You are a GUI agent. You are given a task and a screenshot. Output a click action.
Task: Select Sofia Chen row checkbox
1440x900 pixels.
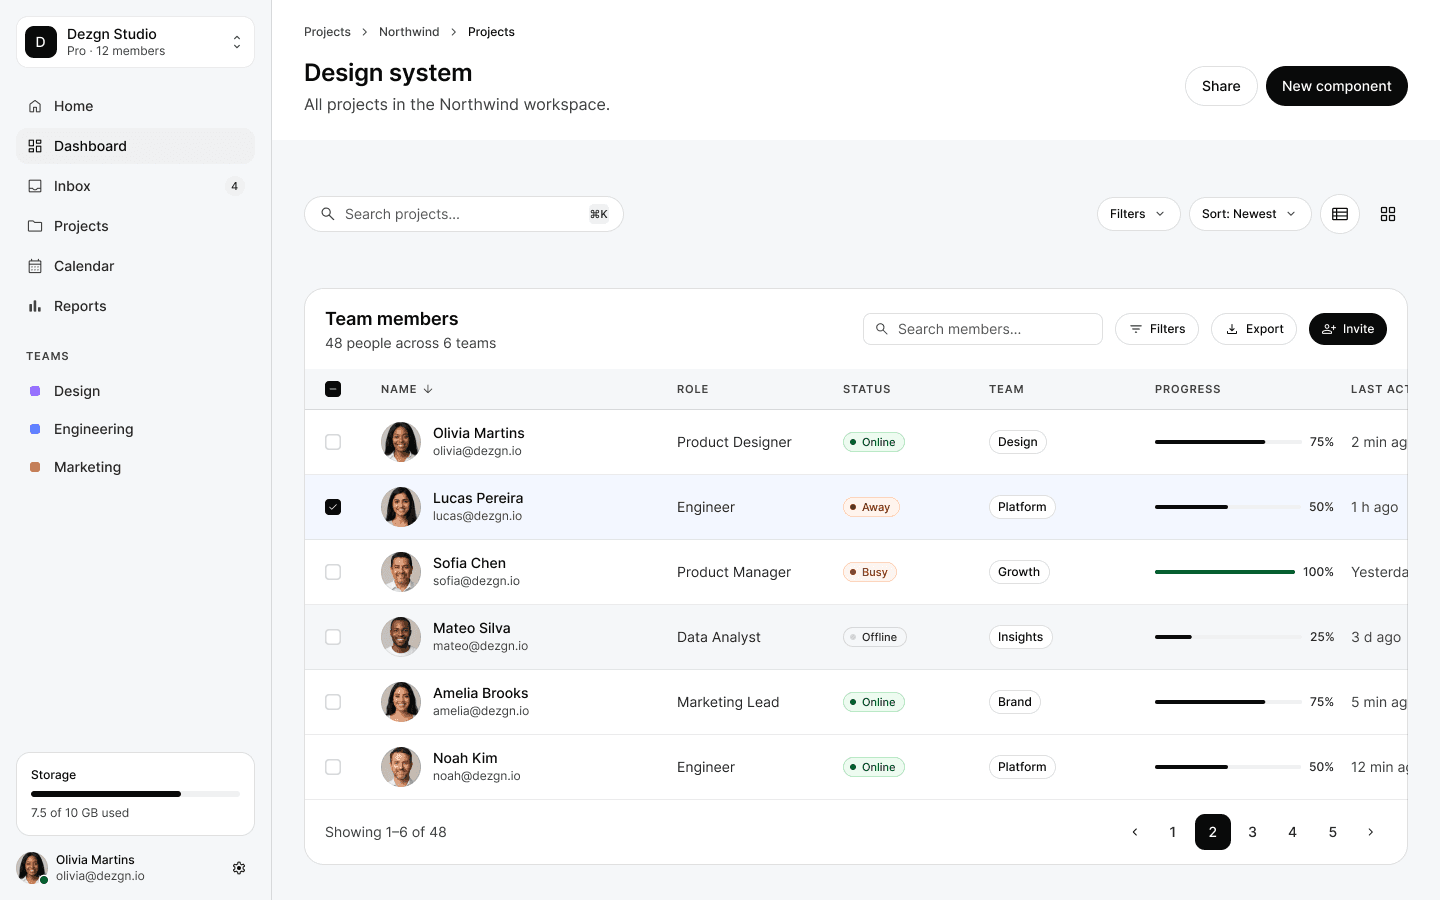[x=333, y=572]
